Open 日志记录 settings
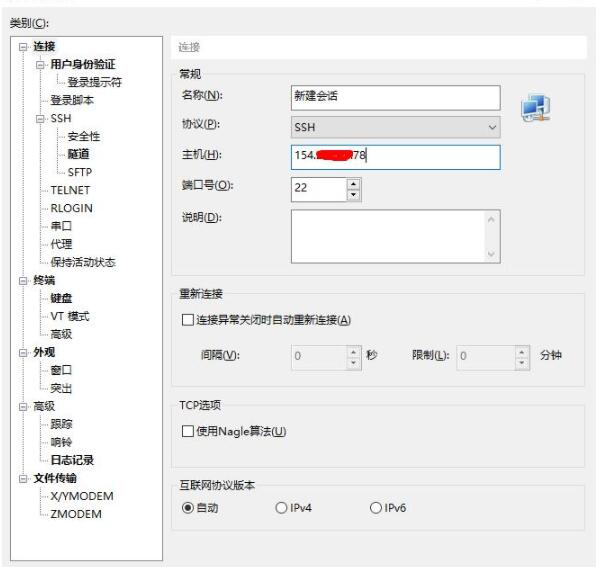 click(72, 460)
